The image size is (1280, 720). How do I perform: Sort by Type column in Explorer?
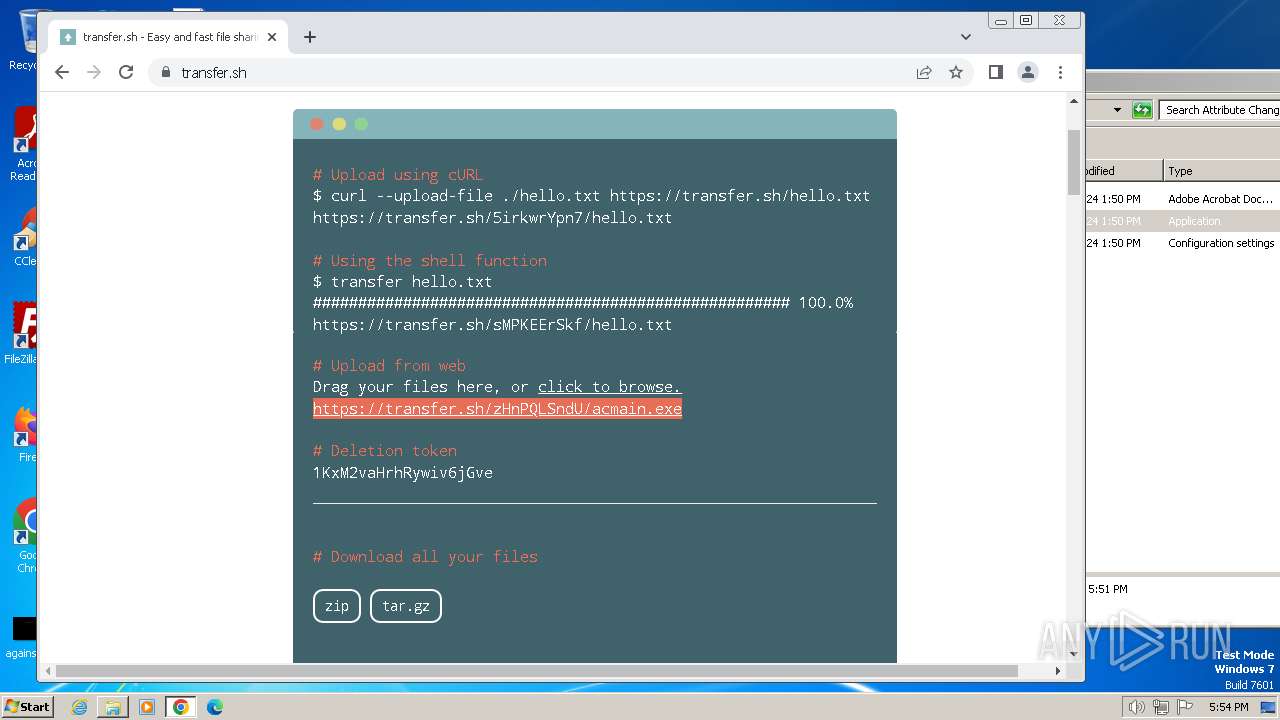coord(1222,171)
